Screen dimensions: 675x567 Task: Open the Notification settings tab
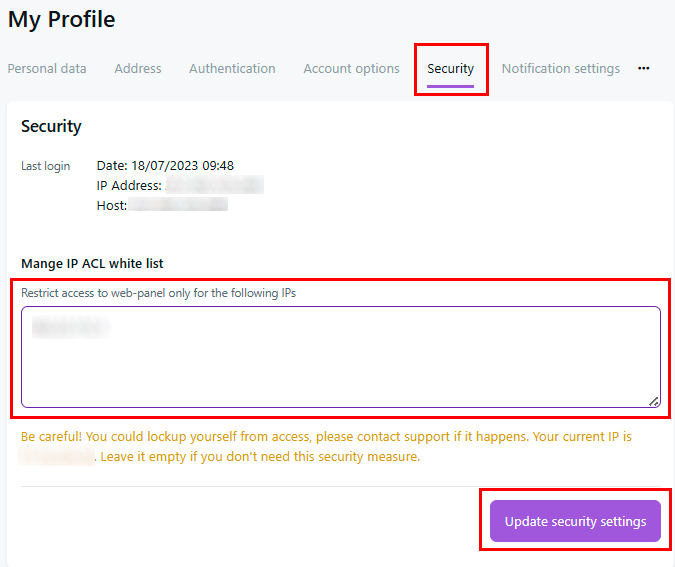click(x=560, y=69)
